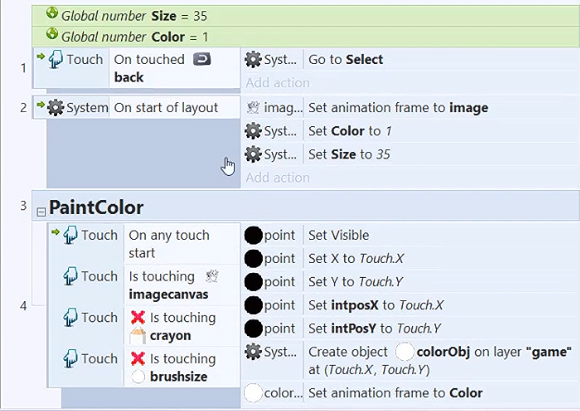Click the white colorObj swatch in Create object action

coord(404,352)
